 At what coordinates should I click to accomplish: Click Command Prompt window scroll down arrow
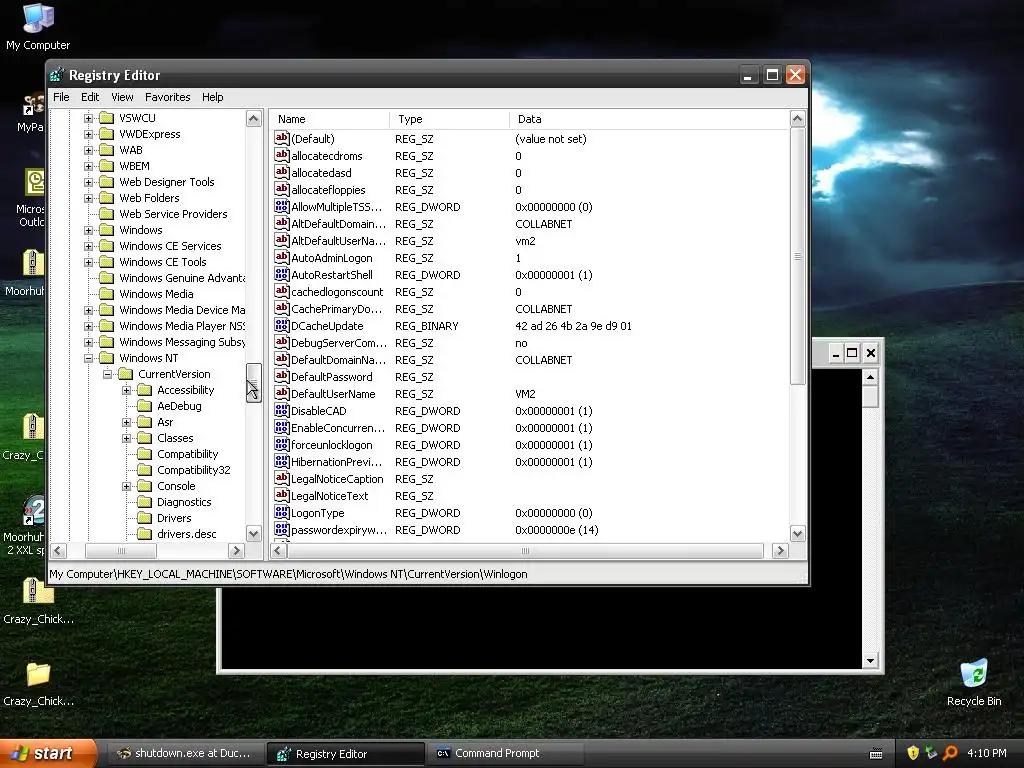pos(870,660)
